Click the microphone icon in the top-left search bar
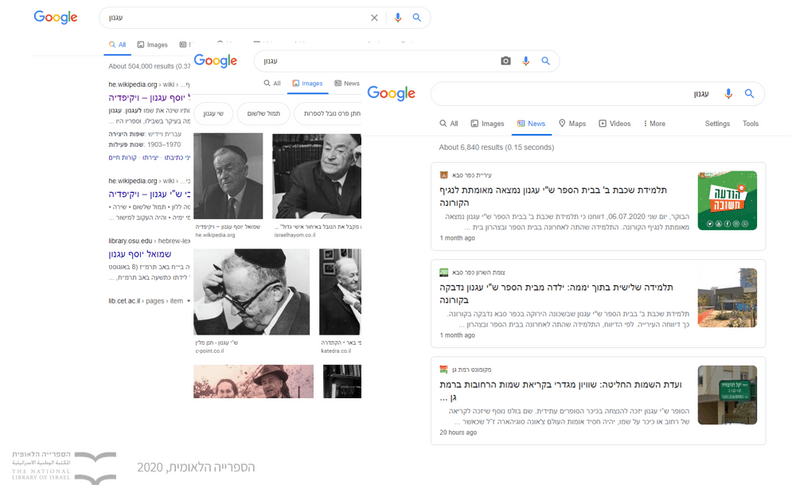This screenshot has height=494, width=800. (398, 17)
